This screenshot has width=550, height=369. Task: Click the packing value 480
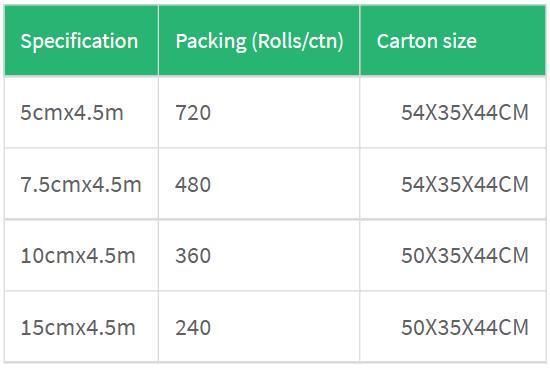tap(193, 184)
